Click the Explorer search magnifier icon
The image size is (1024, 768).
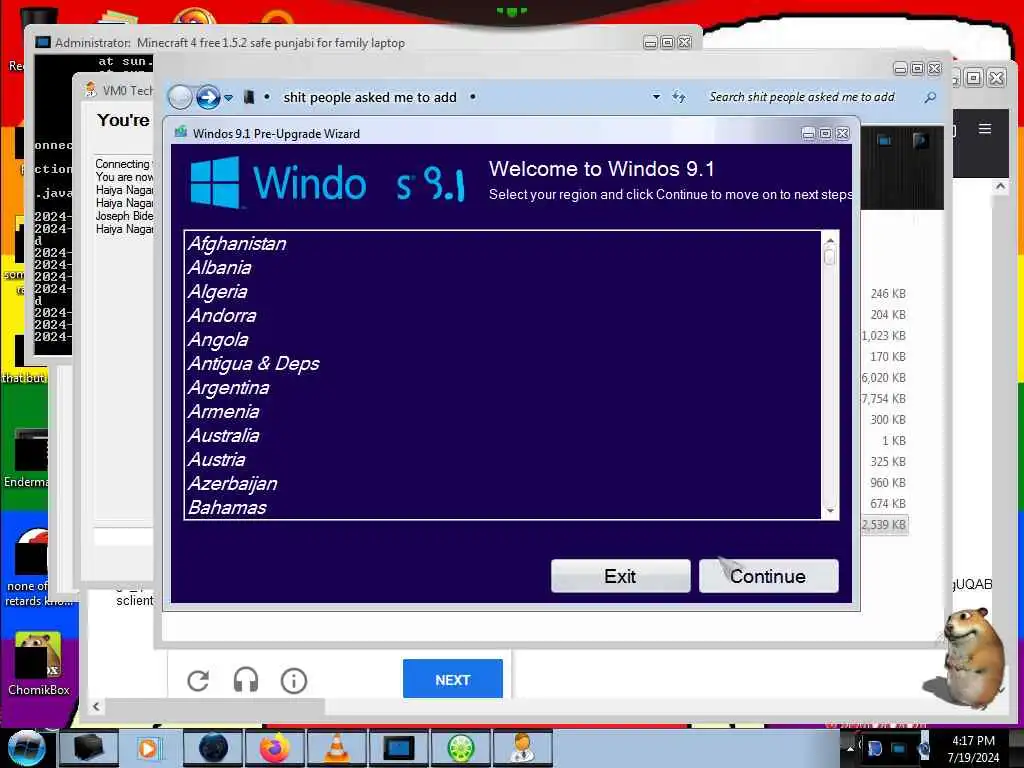(x=930, y=97)
